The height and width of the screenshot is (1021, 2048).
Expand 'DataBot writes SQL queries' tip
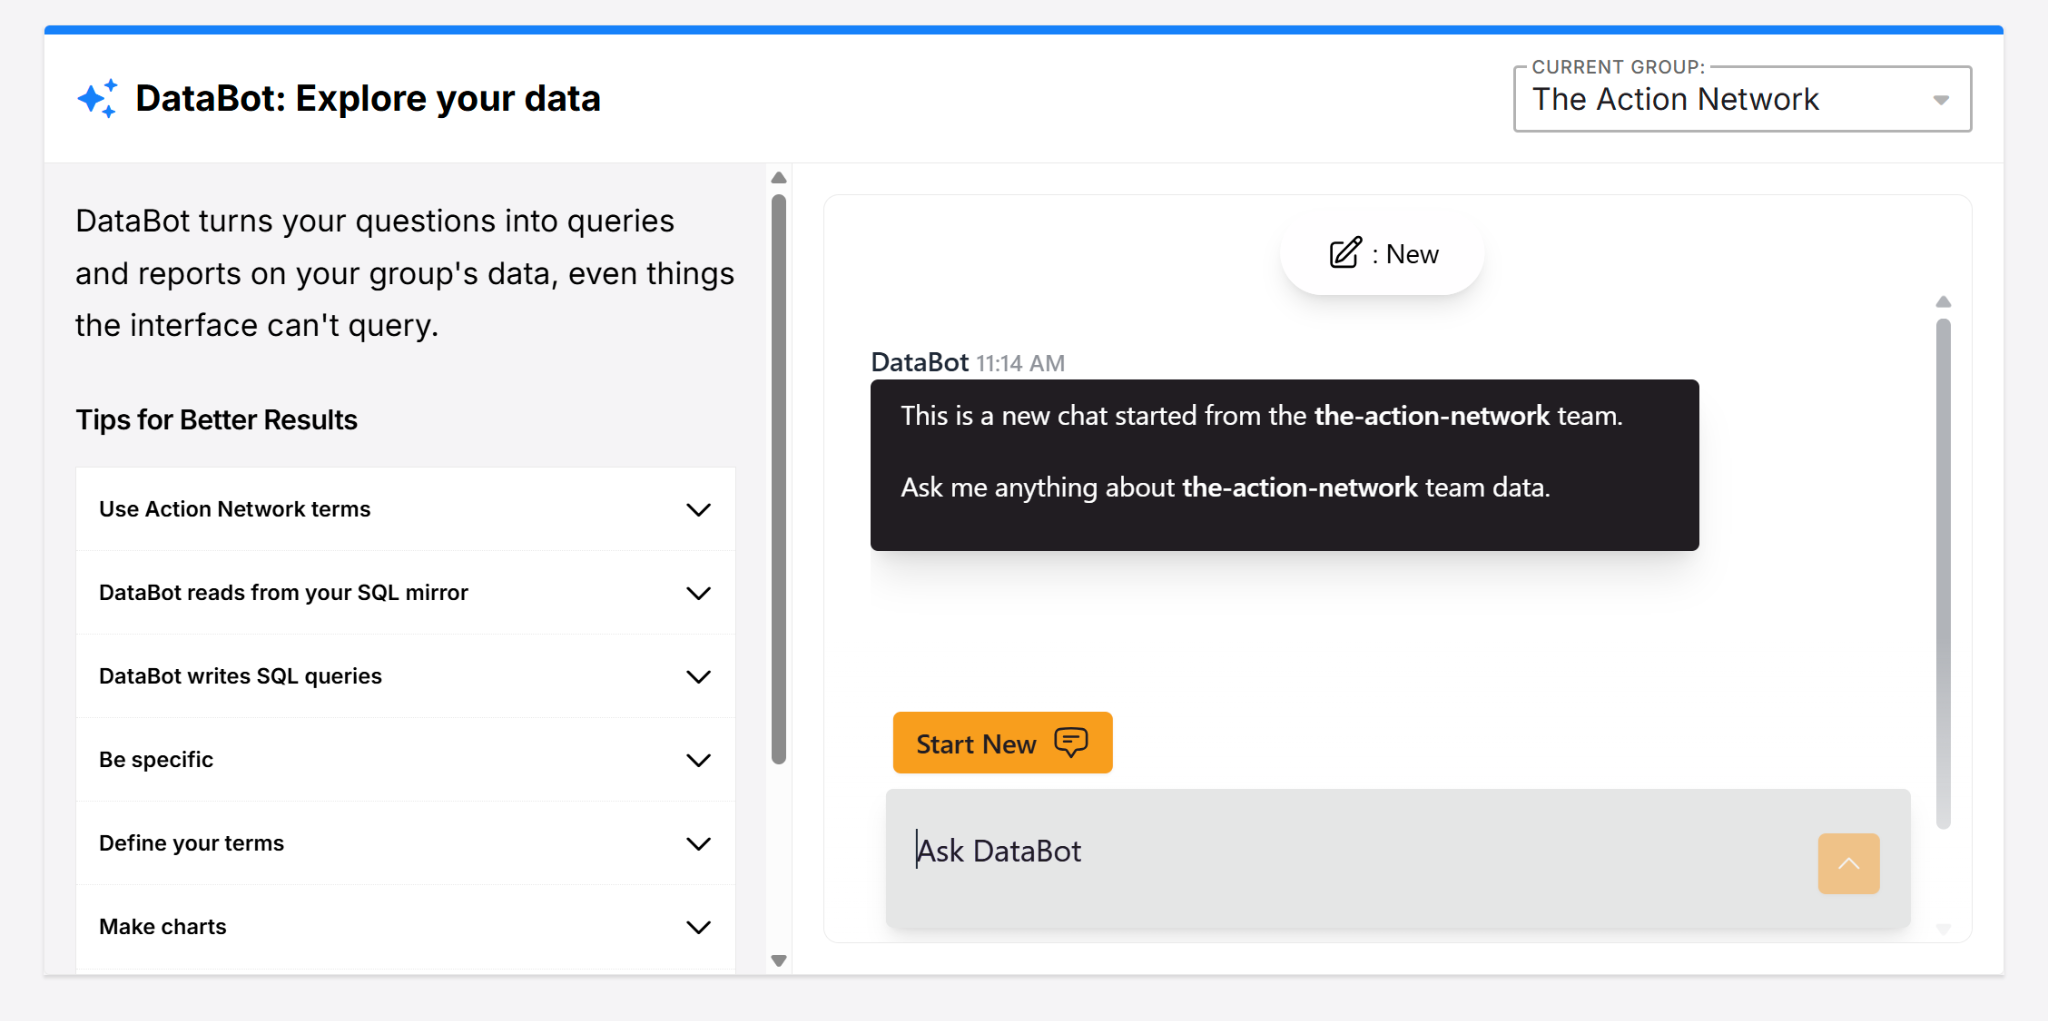coord(405,676)
